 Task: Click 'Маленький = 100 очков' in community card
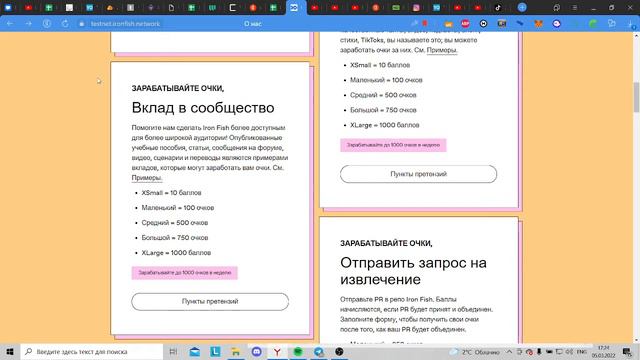click(178, 207)
